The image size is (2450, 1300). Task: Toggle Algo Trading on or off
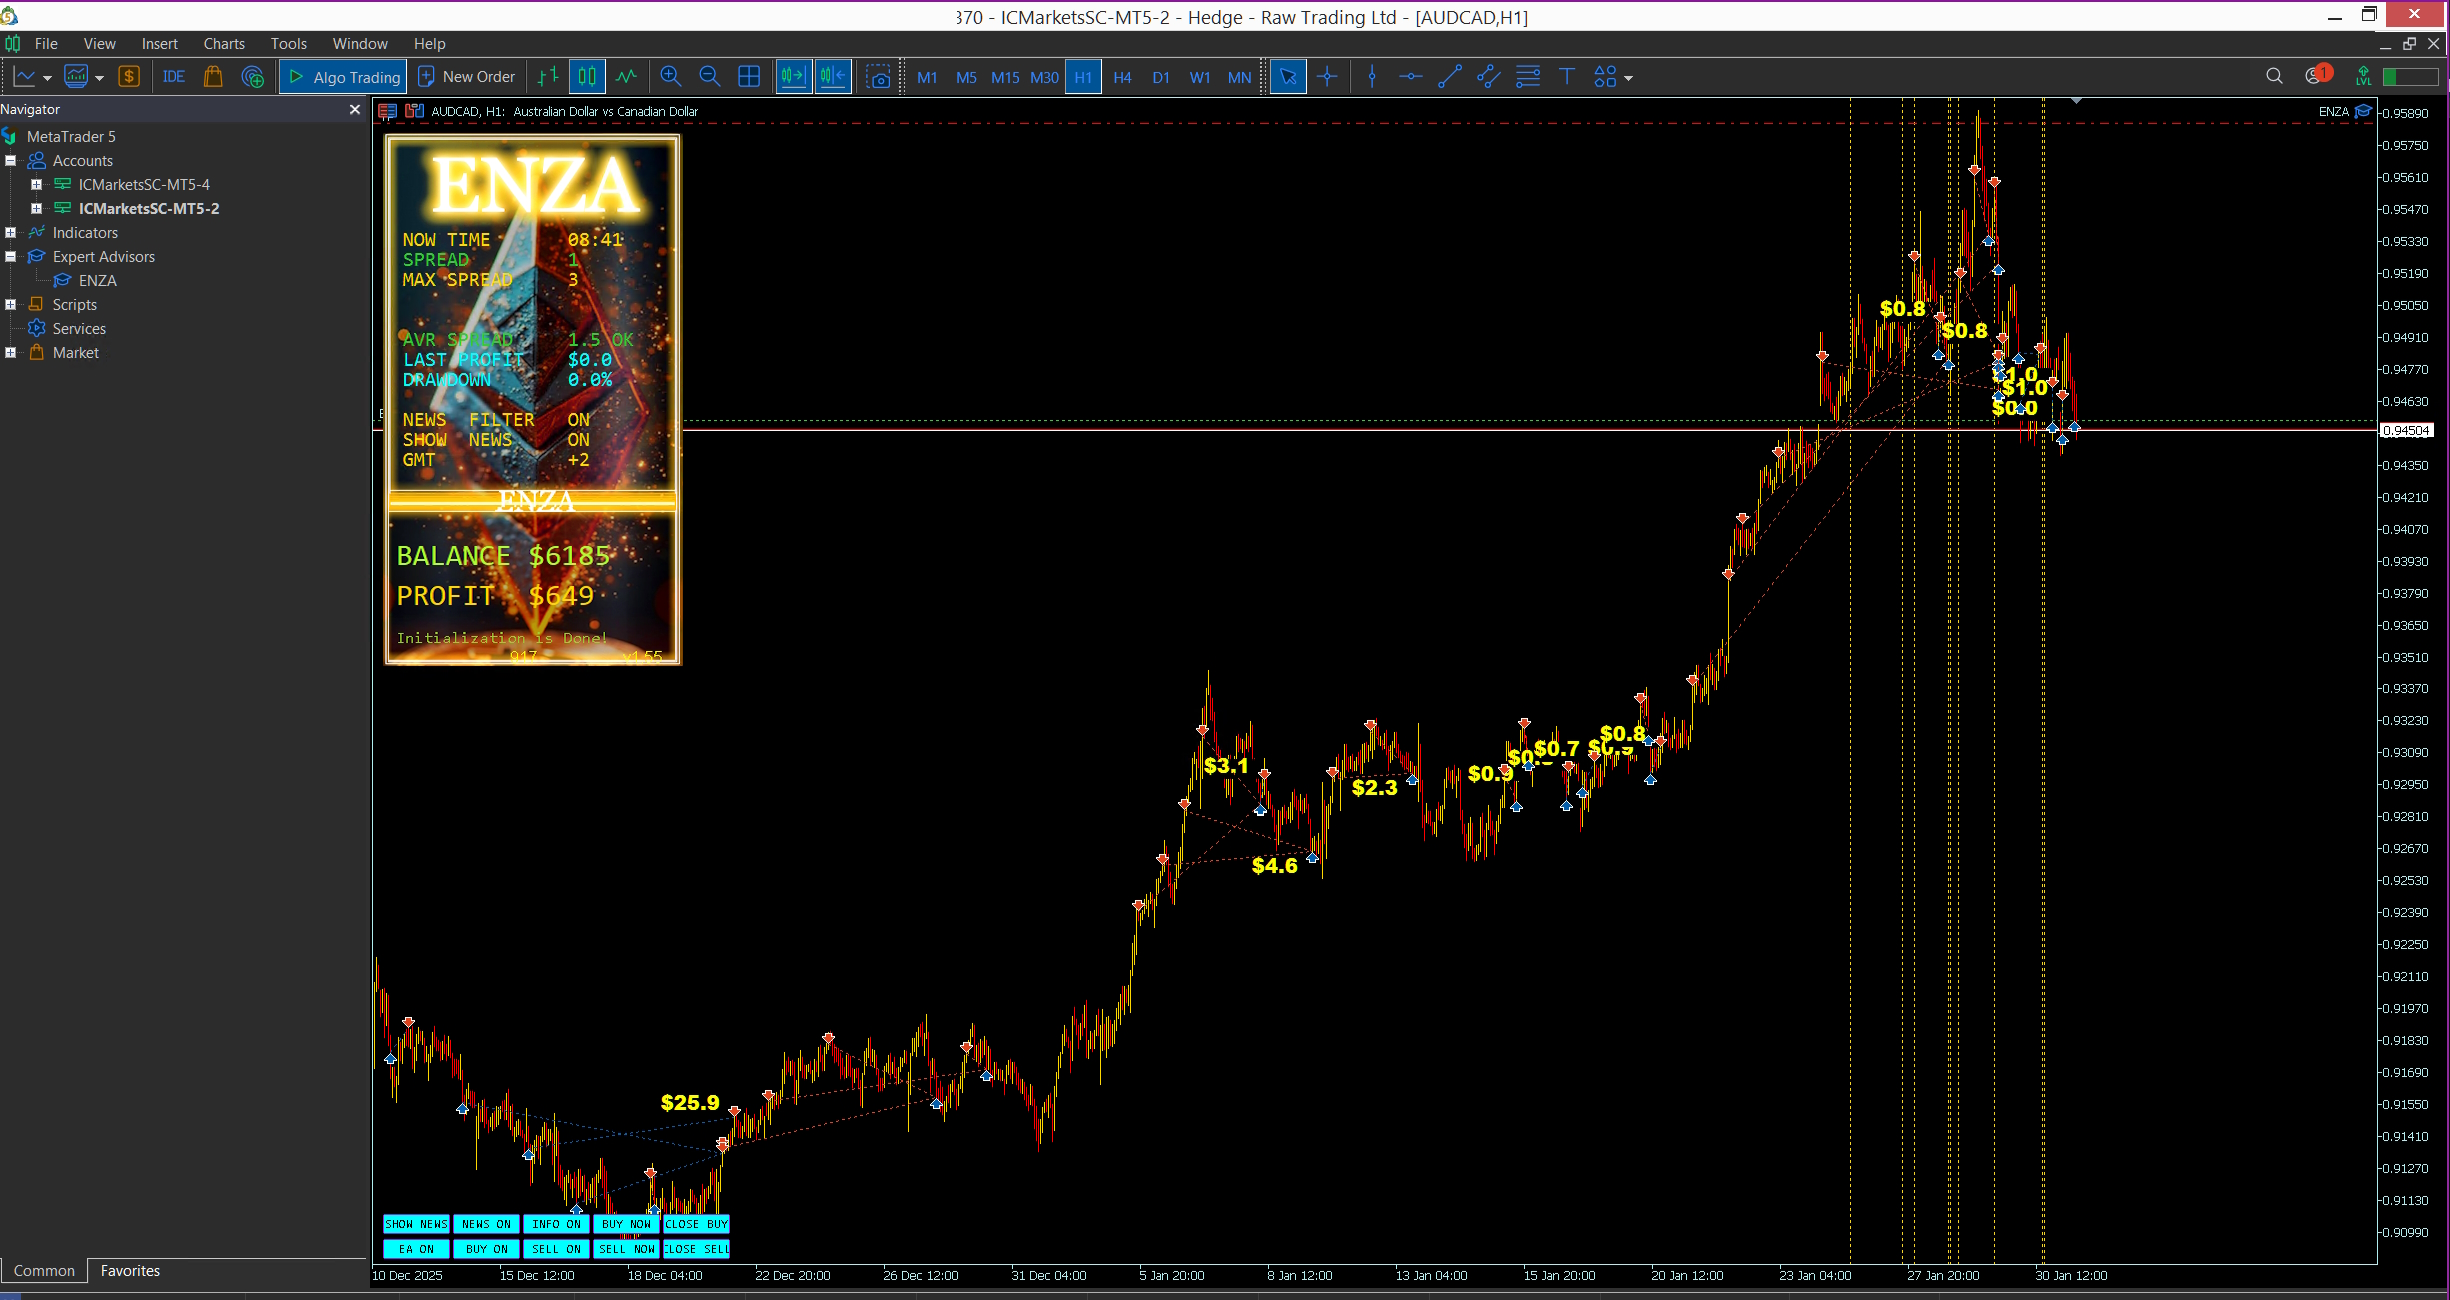344,77
